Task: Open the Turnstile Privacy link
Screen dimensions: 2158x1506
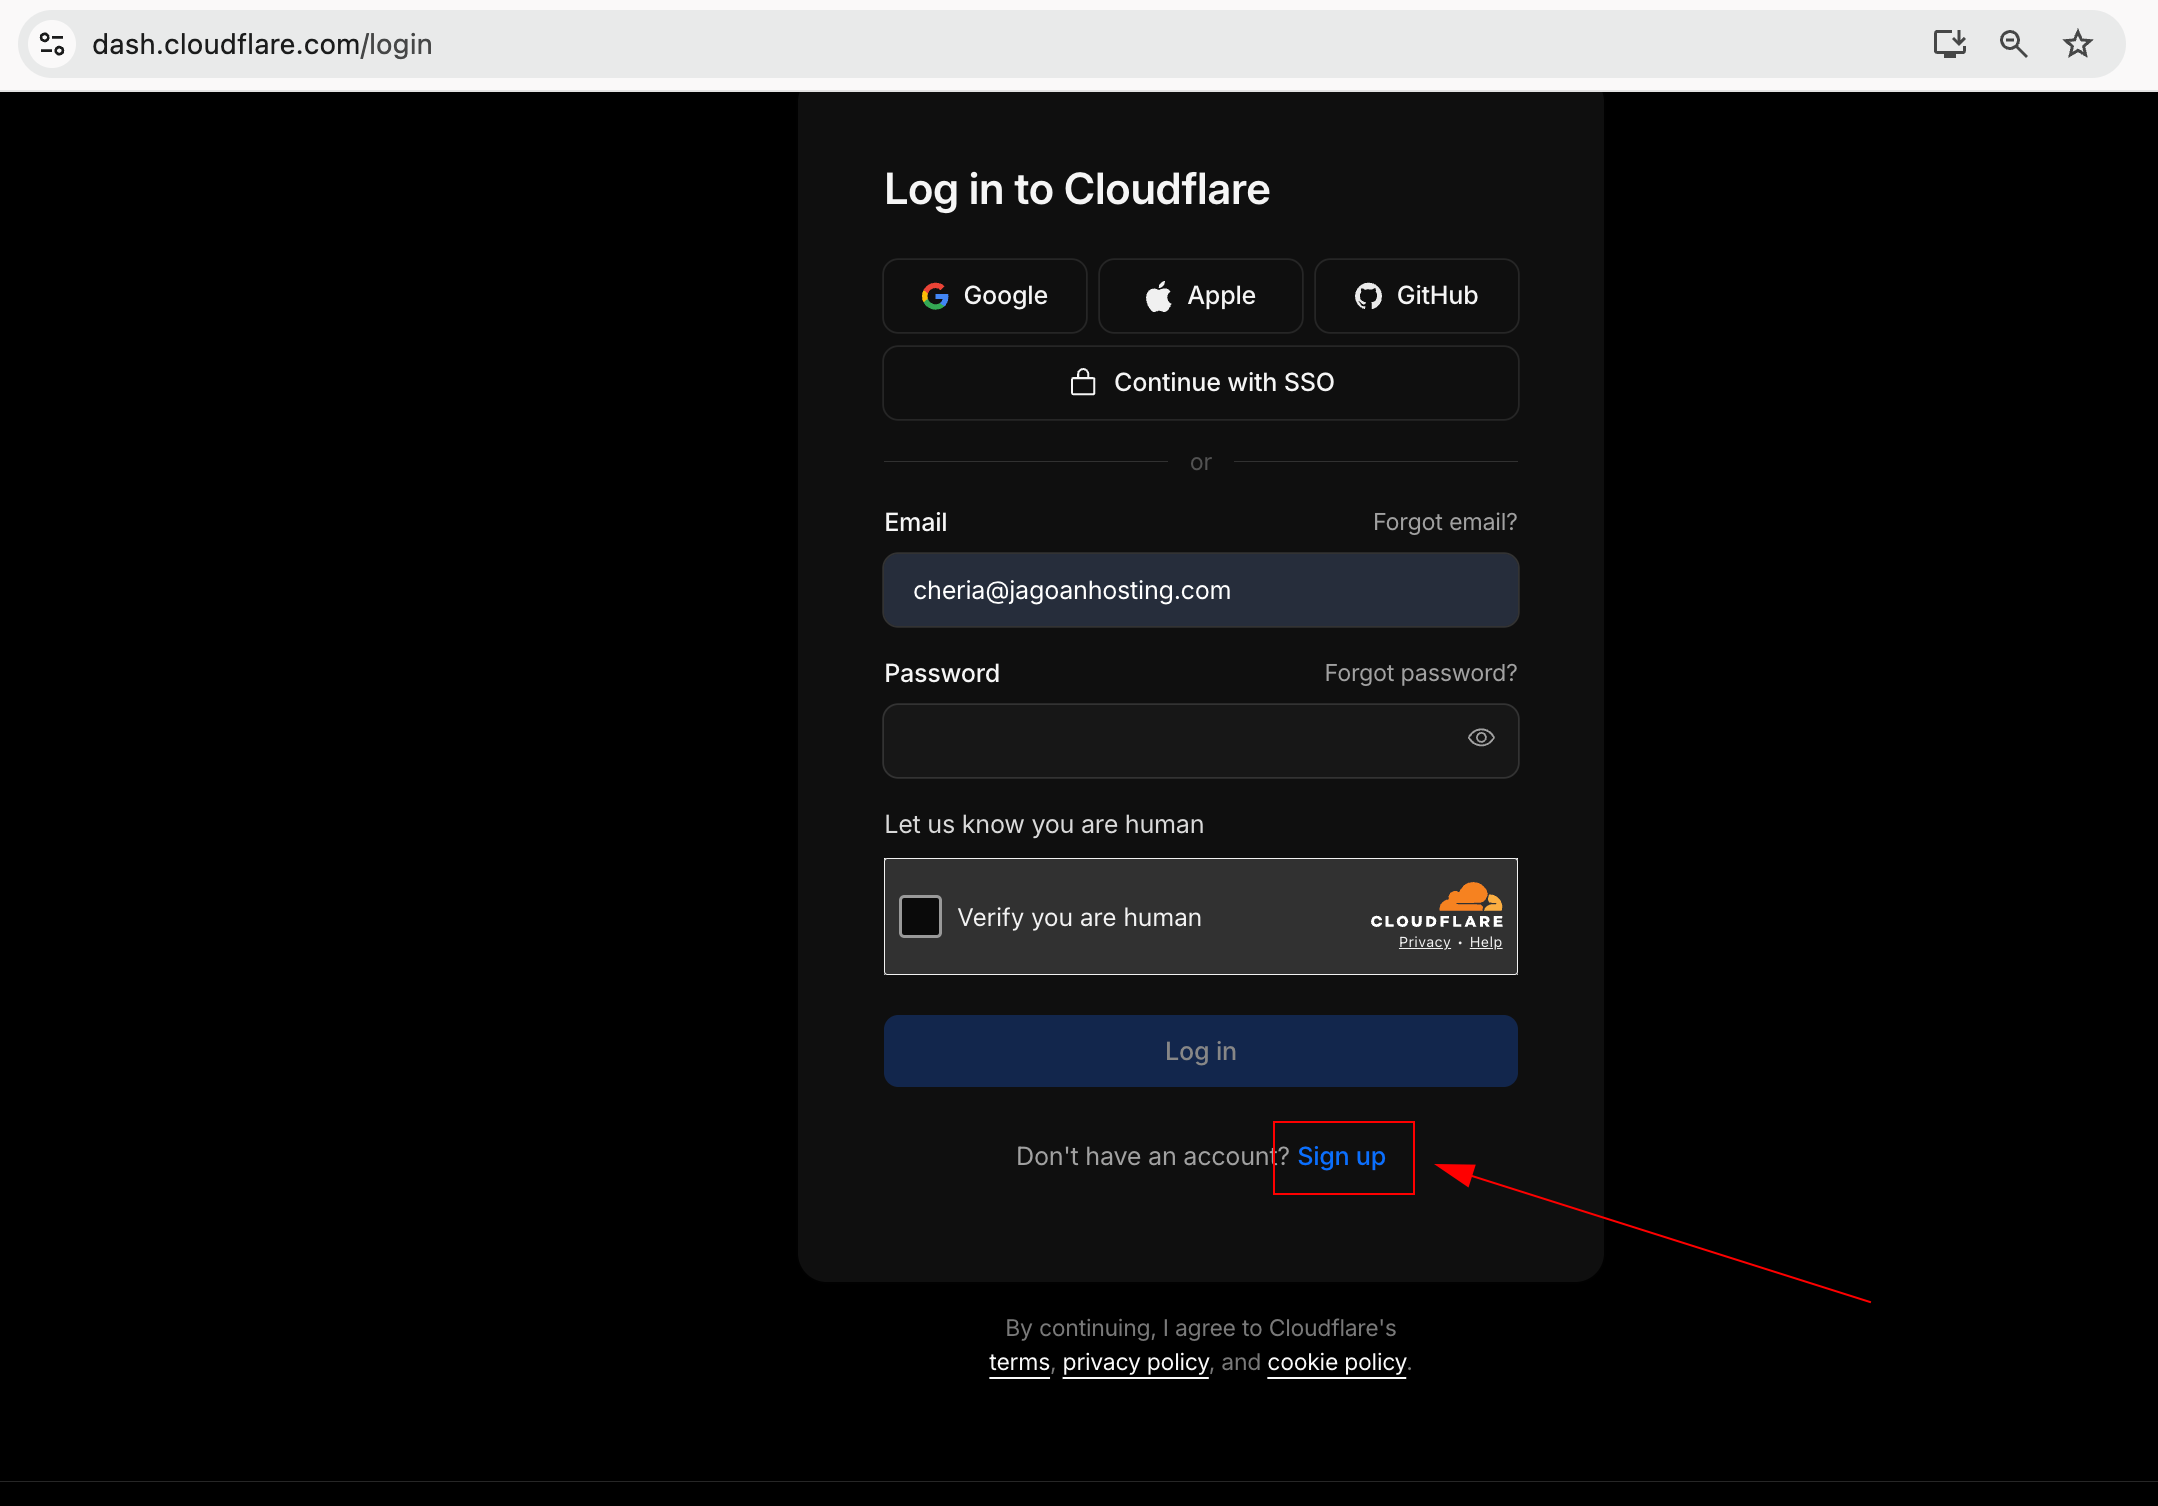Action: [1424, 942]
